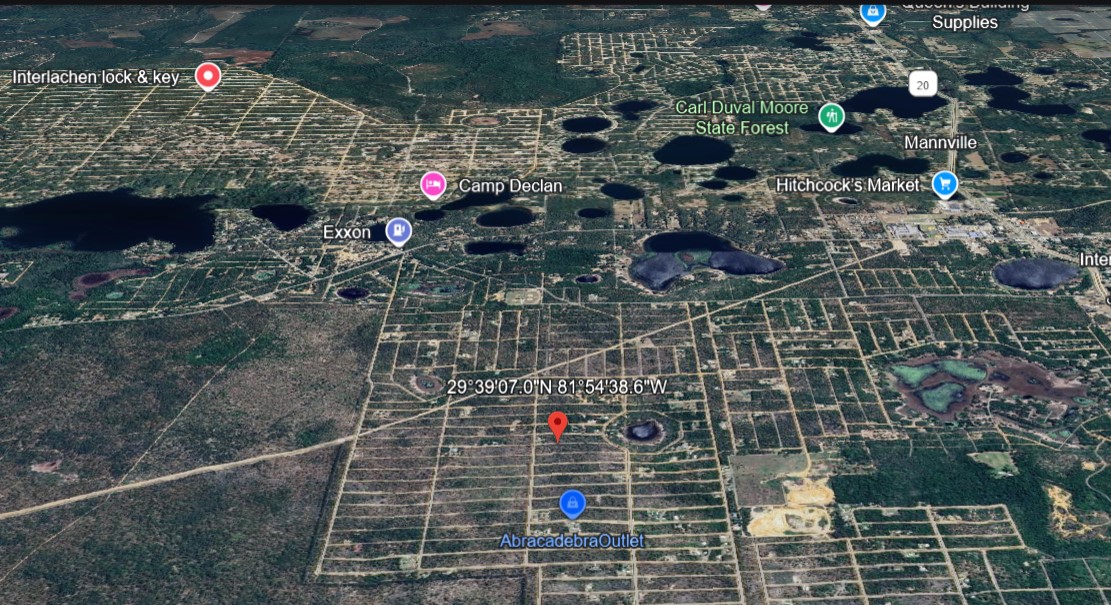Click Hitchcock's Market shopping cart marker
1111x605 pixels.
pyautogui.click(x=944, y=184)
